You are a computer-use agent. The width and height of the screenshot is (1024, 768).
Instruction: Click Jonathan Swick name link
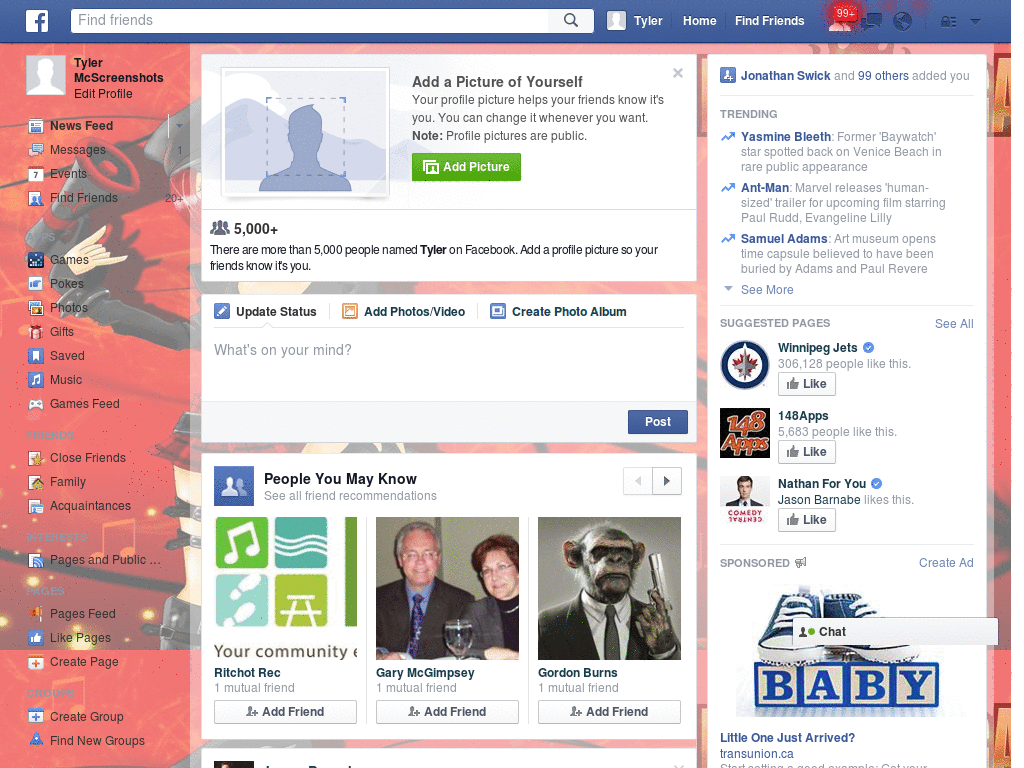pyautogui.click(x=786, y=76)
